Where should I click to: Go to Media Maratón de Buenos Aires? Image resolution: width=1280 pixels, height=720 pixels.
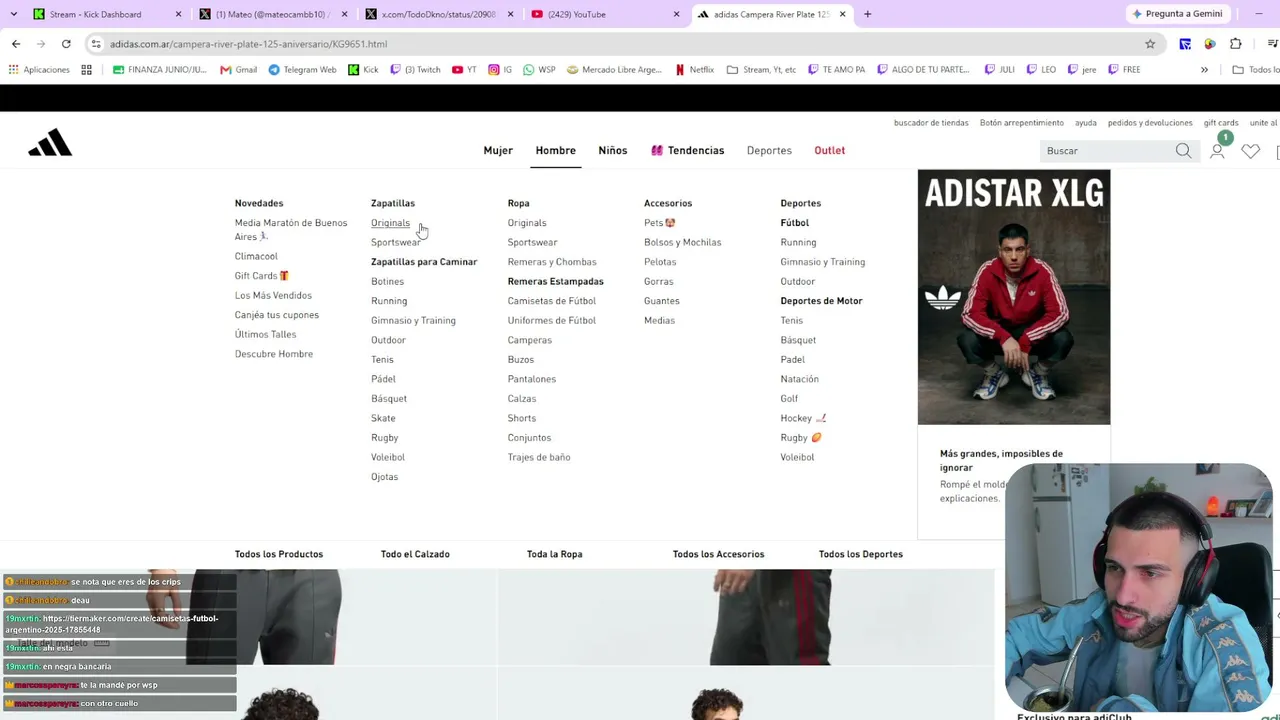pos(291,229)
